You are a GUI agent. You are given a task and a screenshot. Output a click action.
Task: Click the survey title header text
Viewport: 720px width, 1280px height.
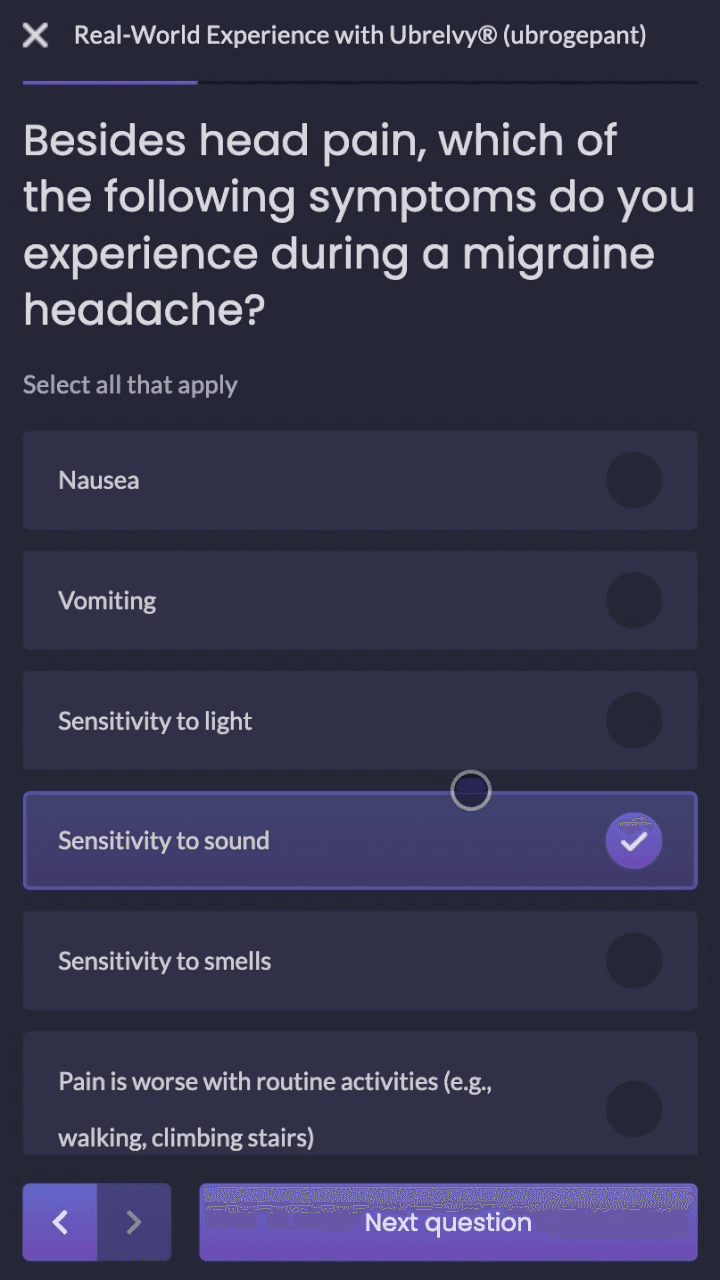(x=360, y=35)
